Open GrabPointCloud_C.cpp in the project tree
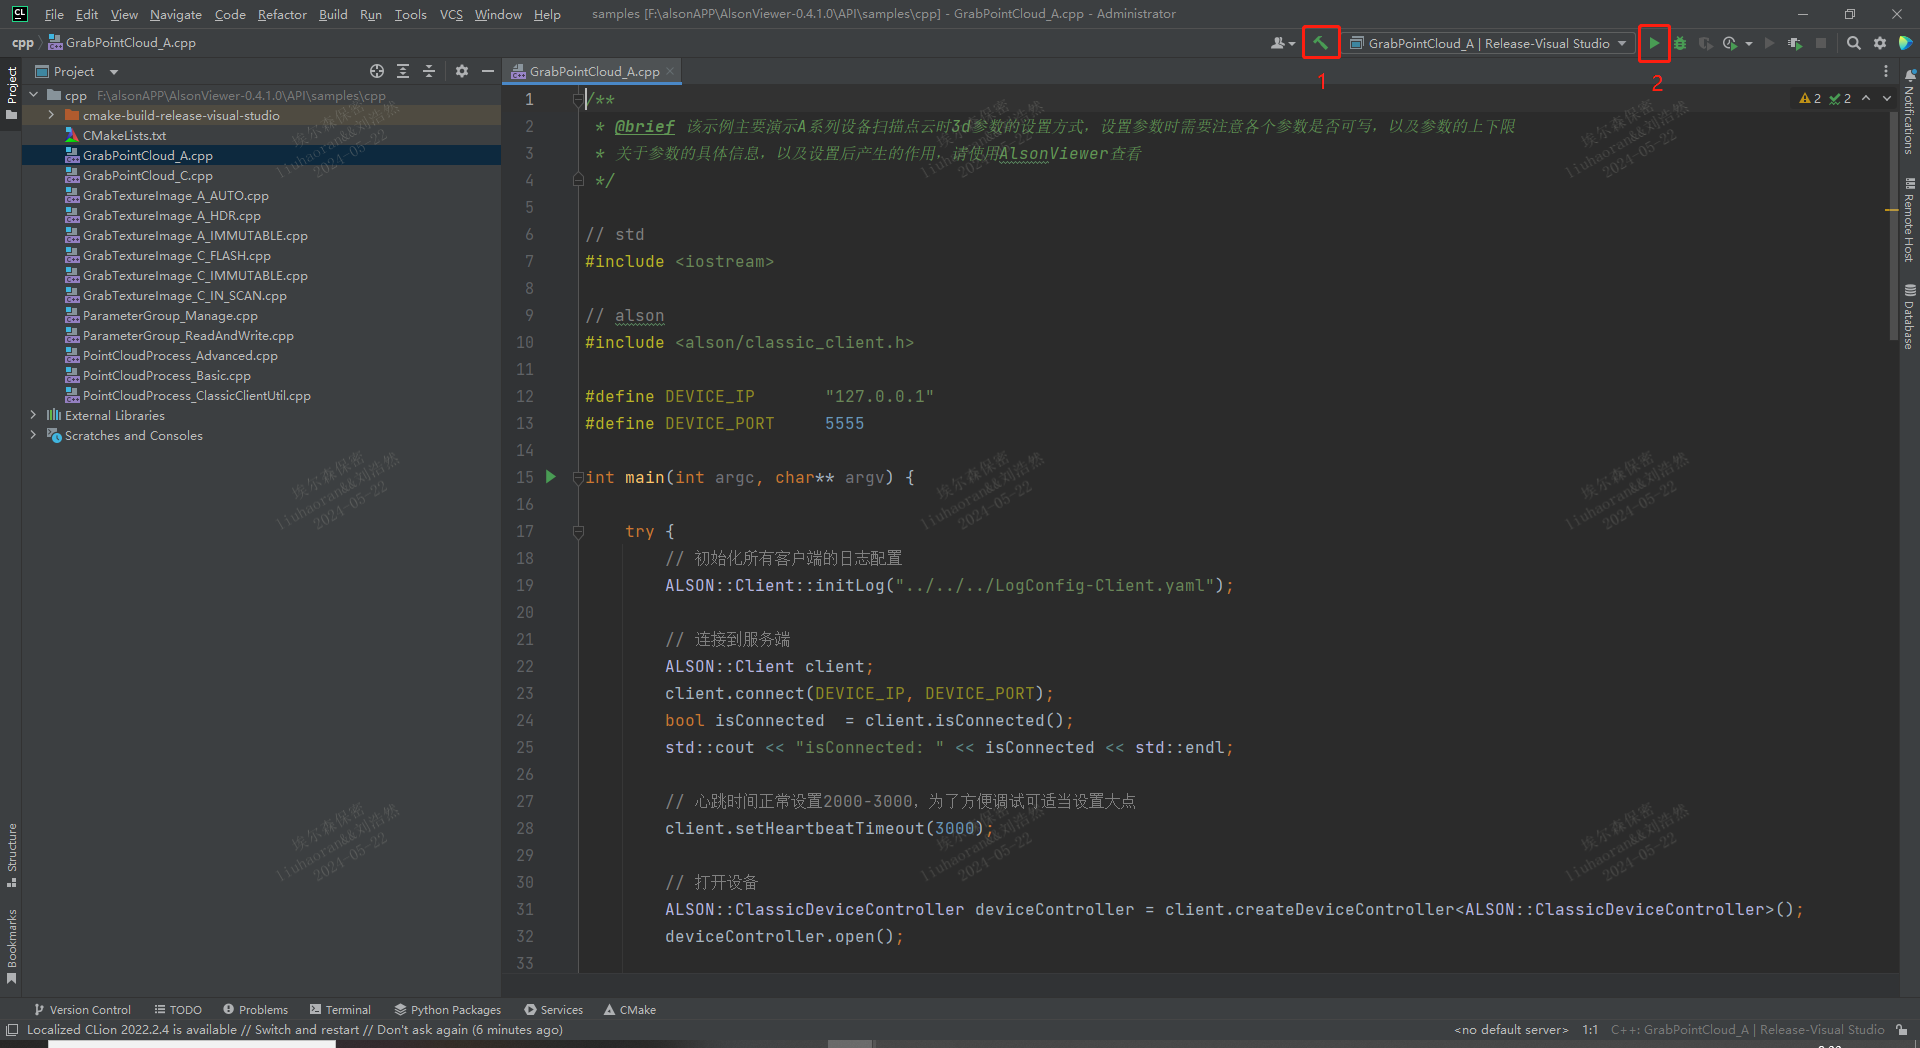This screenshot has height=1048, width=1920. pyautogui.click(x=147, y=176)
